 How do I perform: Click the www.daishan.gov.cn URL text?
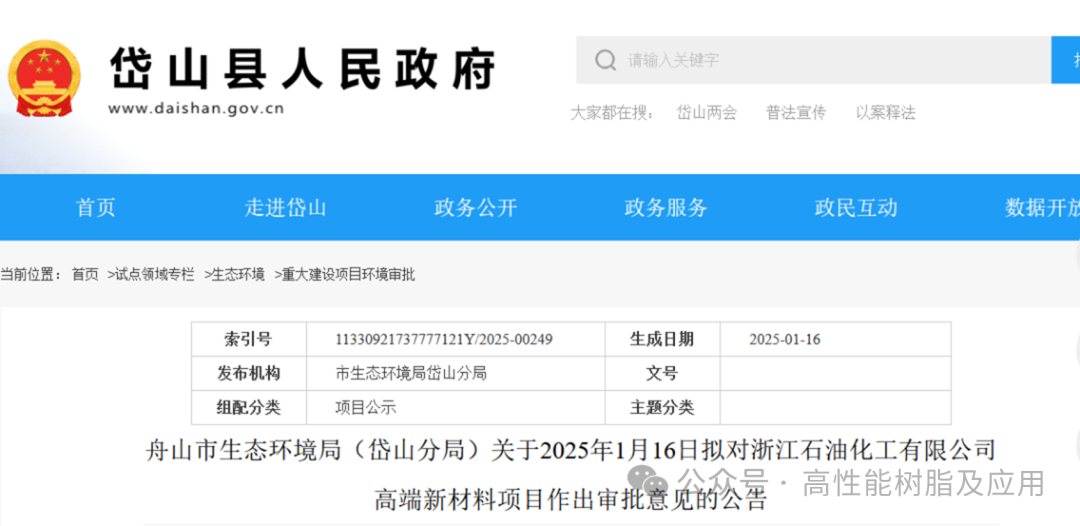[x=196, y=108]
